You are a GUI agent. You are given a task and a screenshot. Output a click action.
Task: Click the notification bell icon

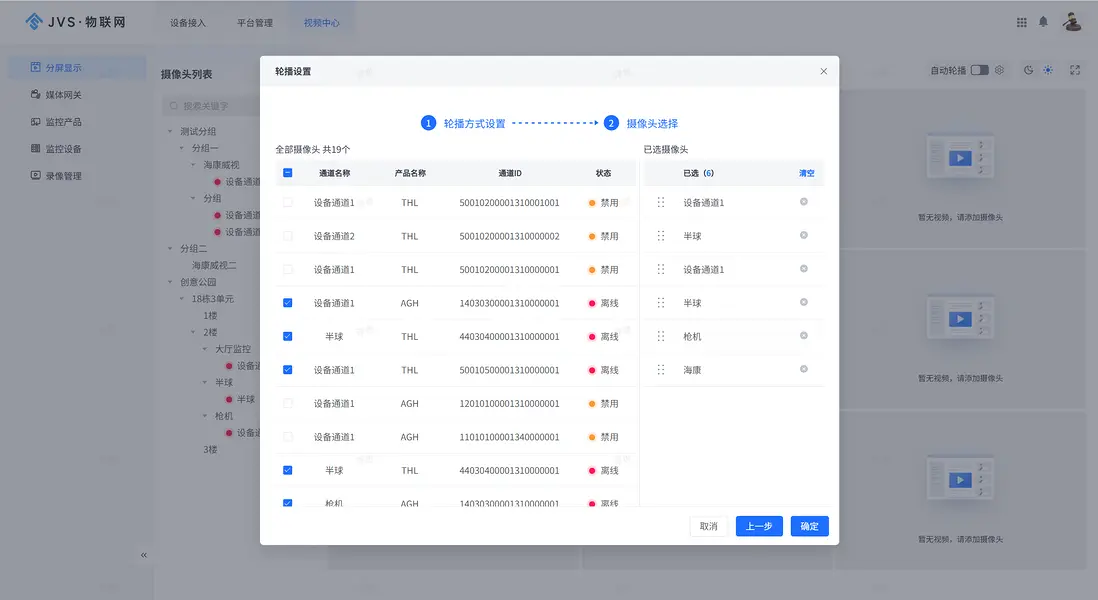pyautogui.click(x=1043, y=22)
